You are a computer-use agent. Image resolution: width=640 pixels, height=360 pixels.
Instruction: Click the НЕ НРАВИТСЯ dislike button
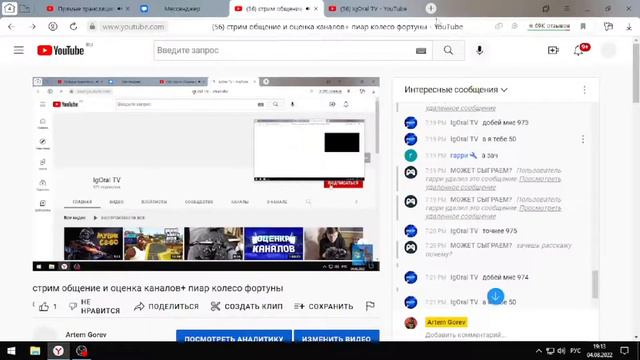point(94,307)
